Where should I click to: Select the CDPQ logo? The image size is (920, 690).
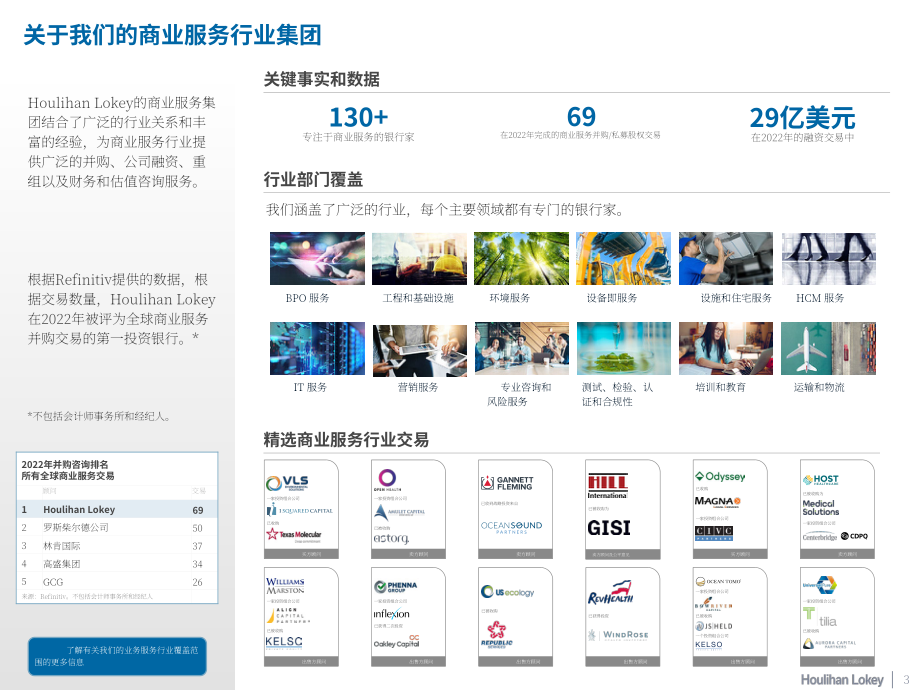point(854,536)
